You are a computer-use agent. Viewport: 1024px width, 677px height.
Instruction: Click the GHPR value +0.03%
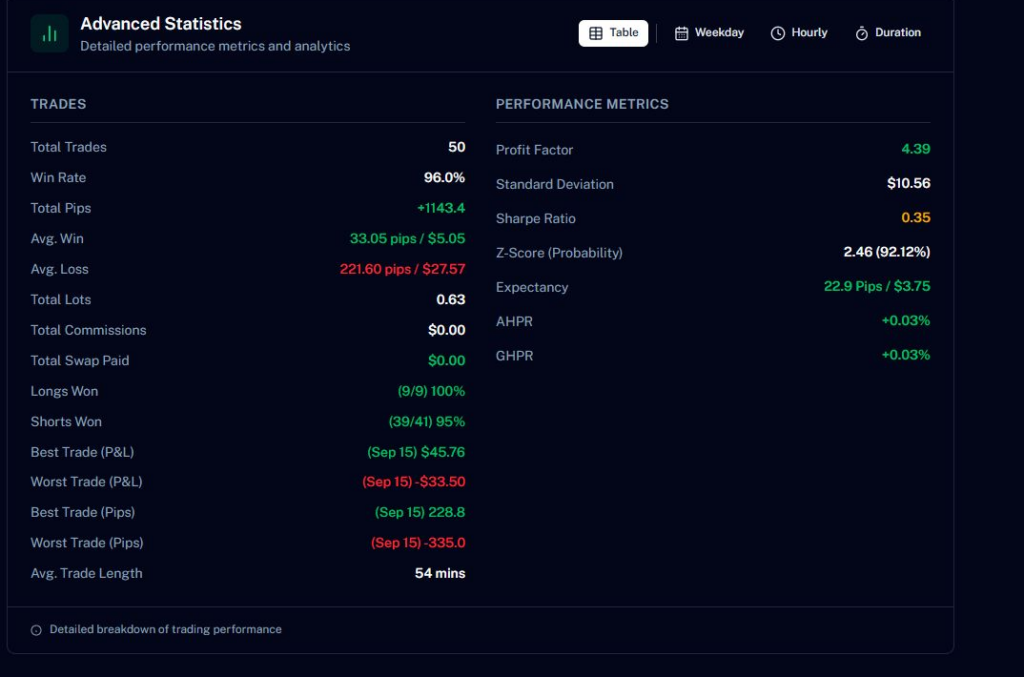(906, 355)
